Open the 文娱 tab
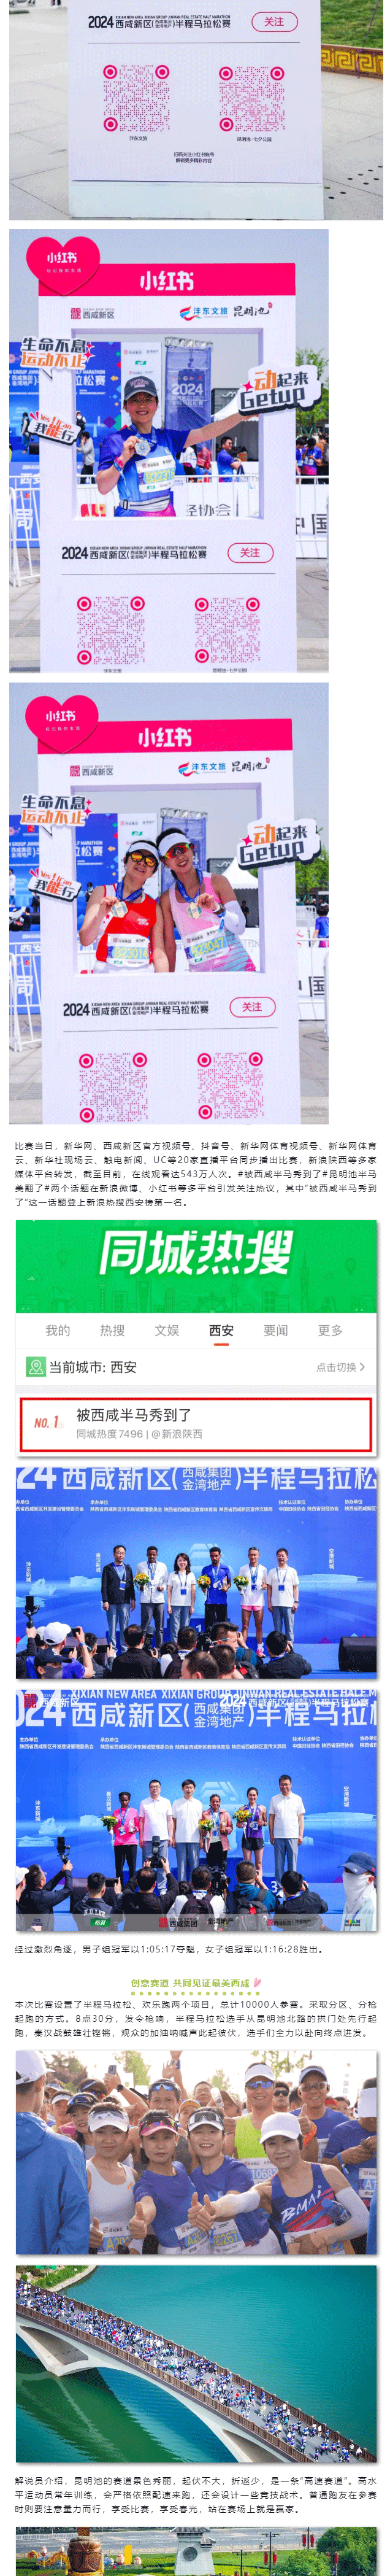The width and height of the screenshot is (390, 2576). (167, 1330)
